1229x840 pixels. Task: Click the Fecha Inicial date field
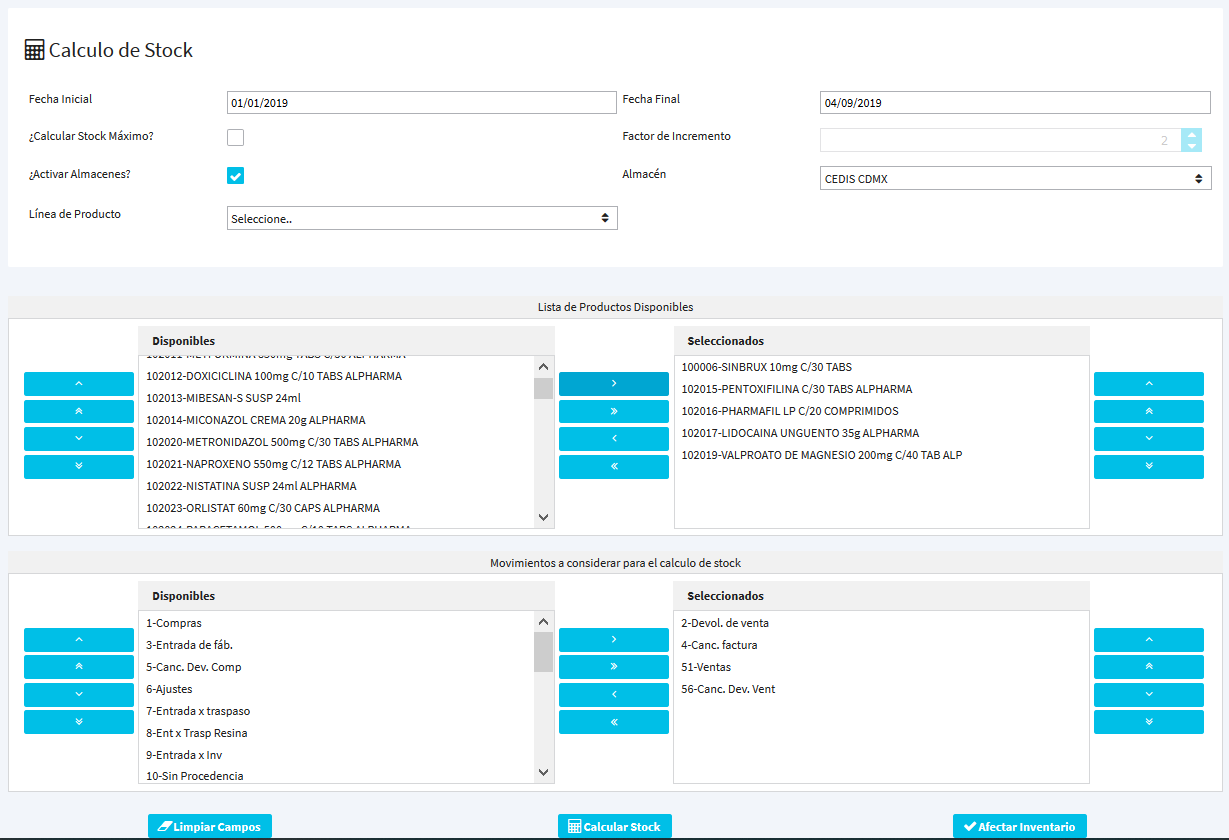click(x=421, y=103)
